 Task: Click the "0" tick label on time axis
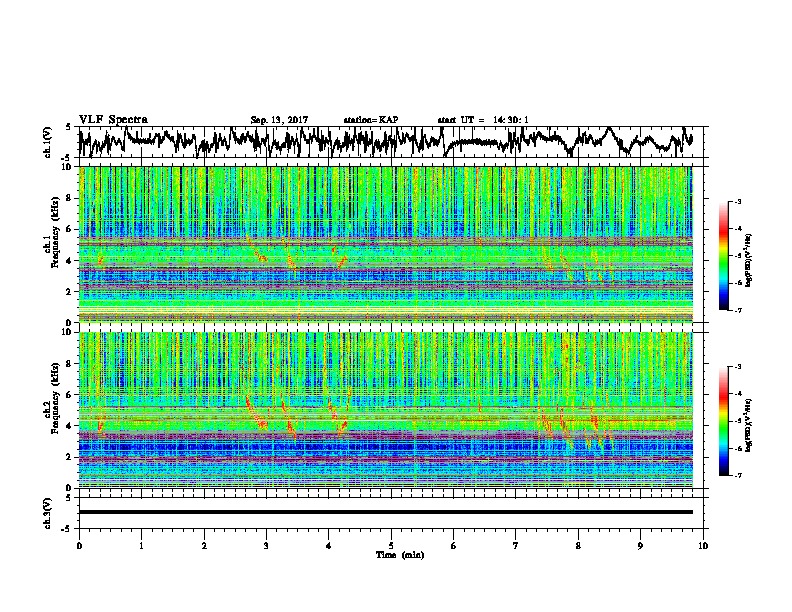pyautogui.click(x=79, y=546)
